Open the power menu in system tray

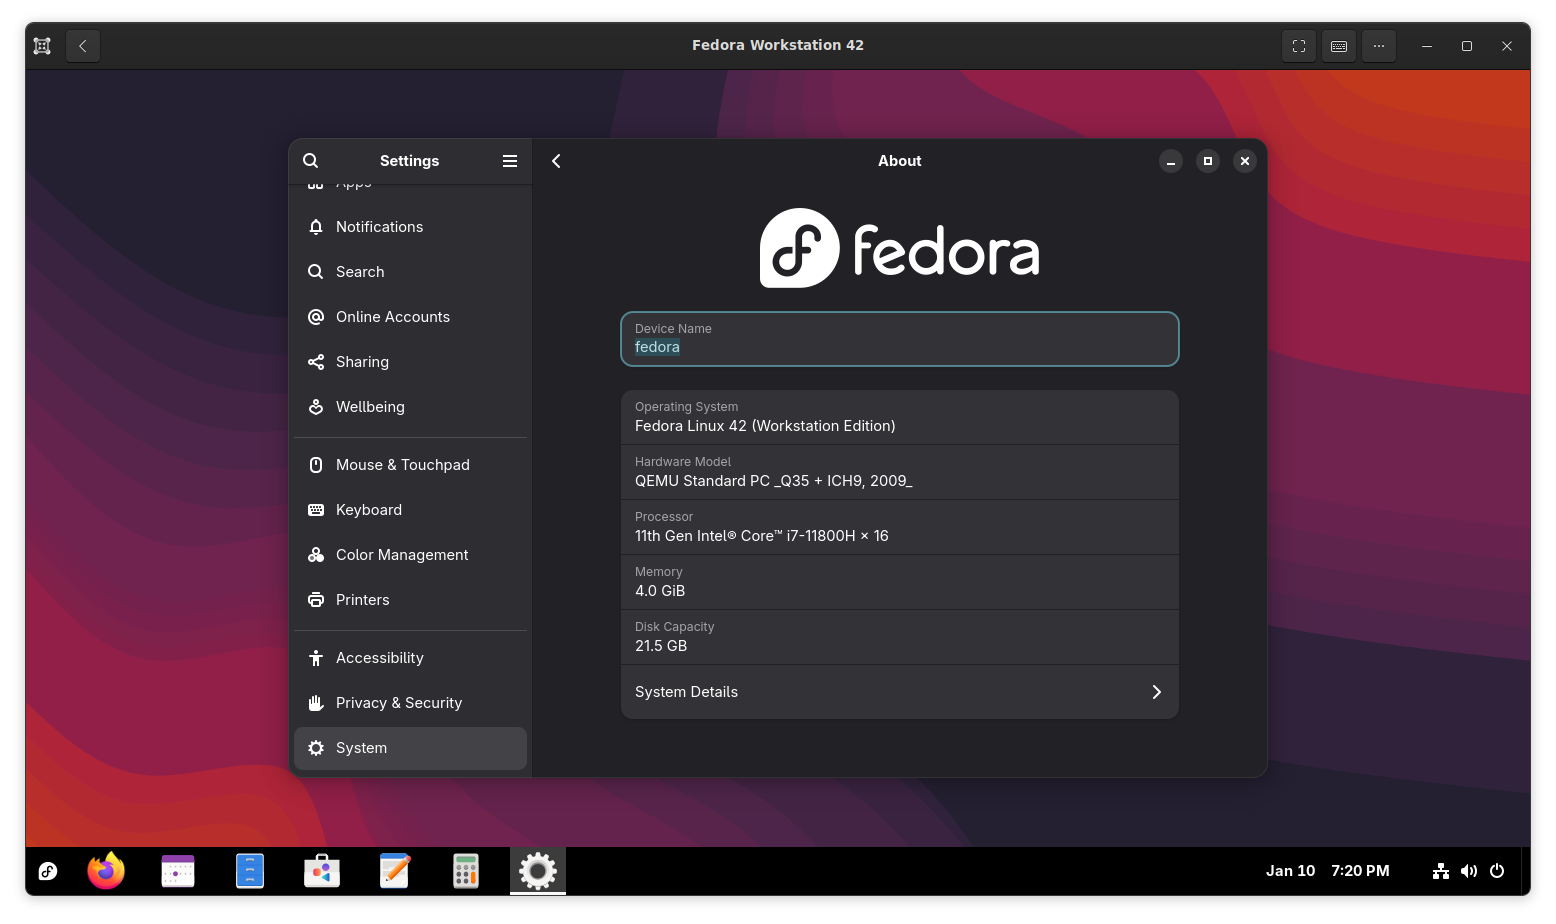tap(1497, 871)
